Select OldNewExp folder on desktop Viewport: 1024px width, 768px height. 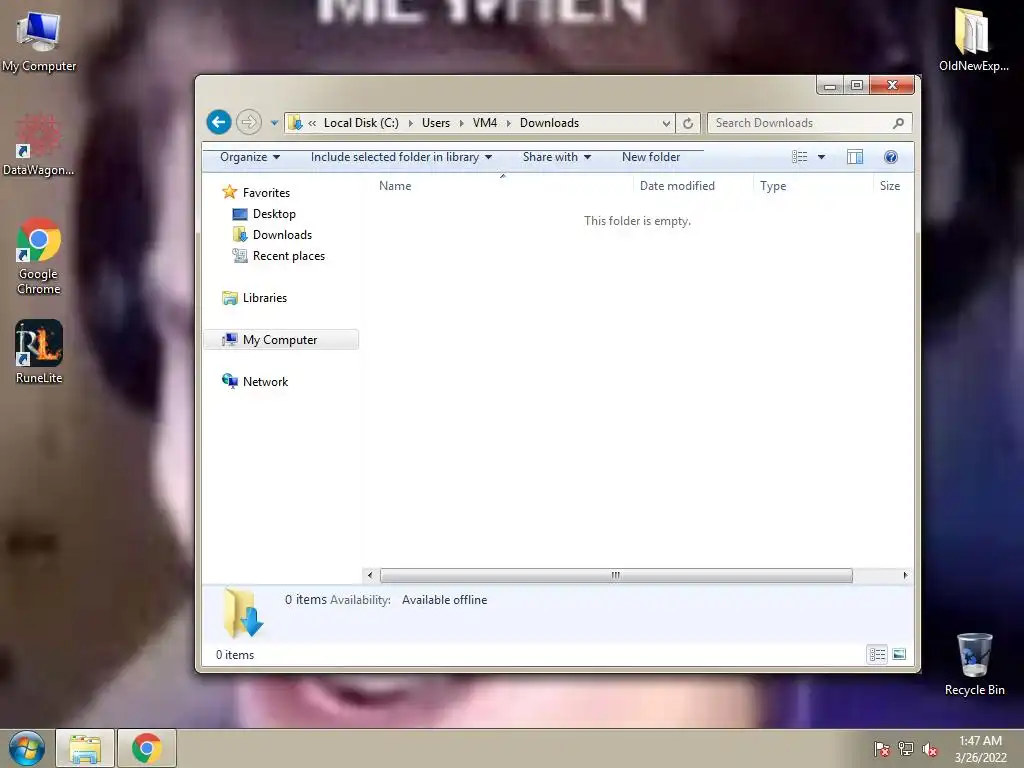point(973,39)
